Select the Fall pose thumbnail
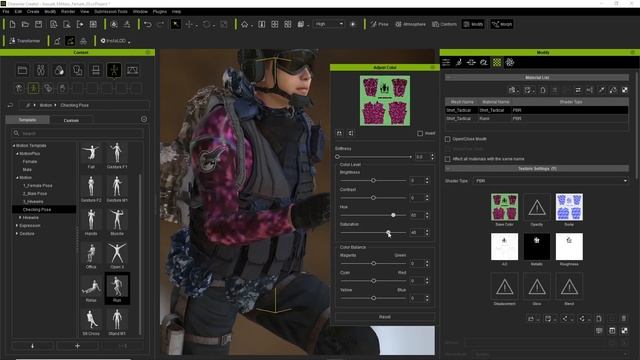The width and height of the screenshot is (640, 360). point(91,156)
